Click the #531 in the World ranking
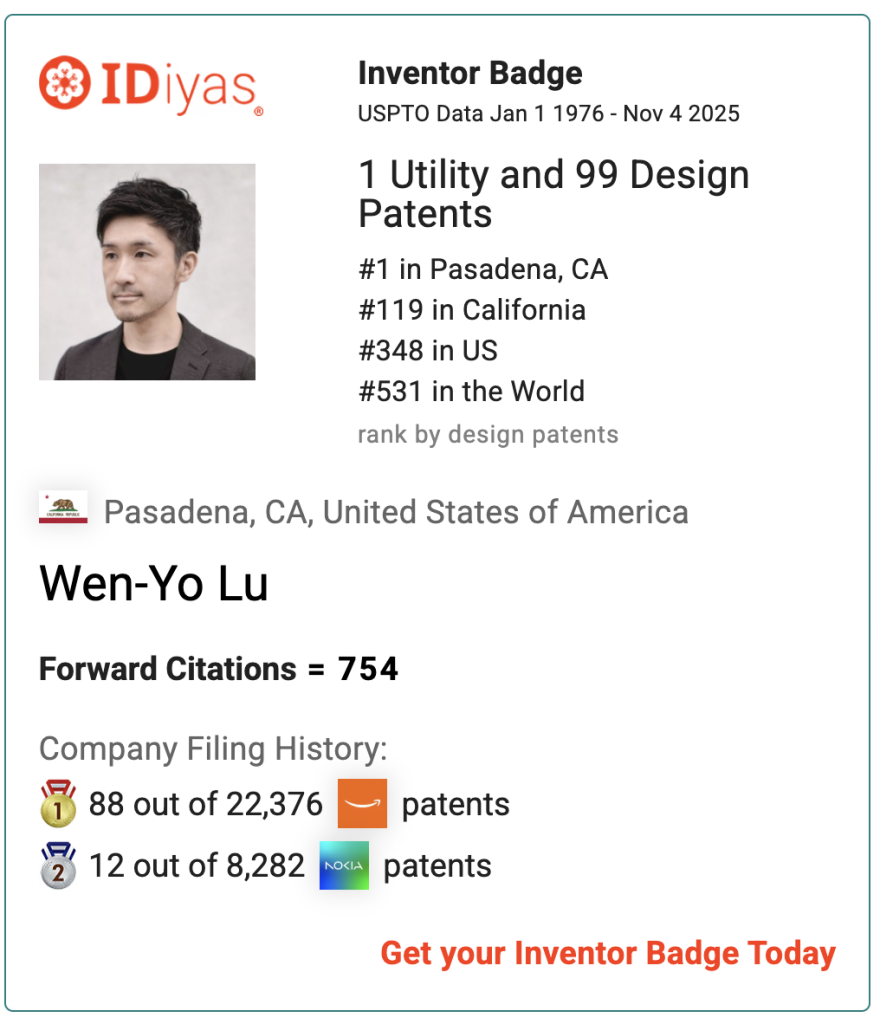The width and height of the screenshot is (880, 1024). [x=471, y=391]
